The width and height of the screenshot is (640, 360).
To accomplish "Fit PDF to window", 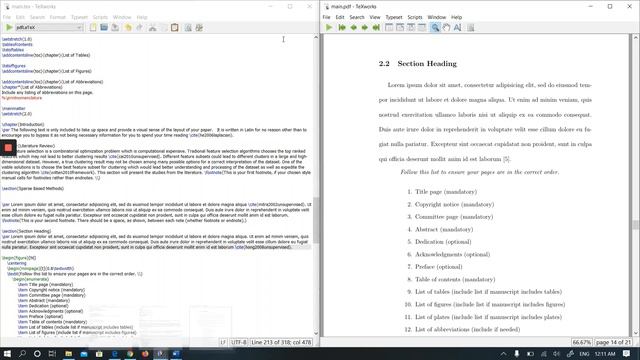I will pyautogui.click(x=422, y=27).
